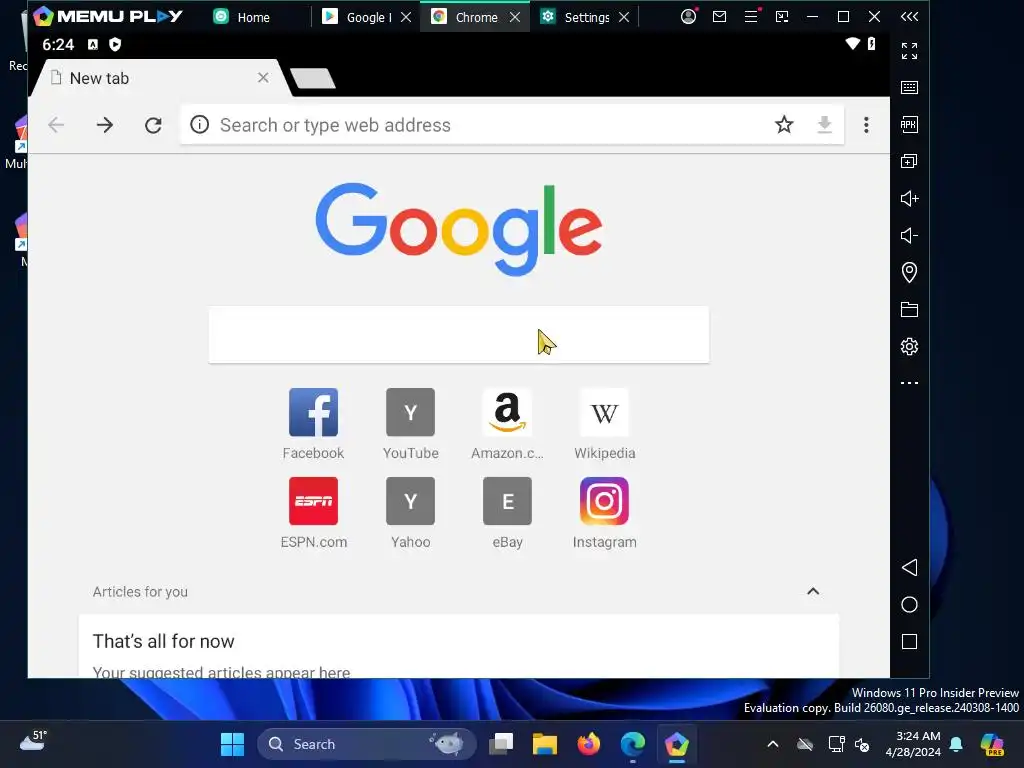Open the ESPN.com shortcut tile
The image size is (1024, 768).
point(313,513)
